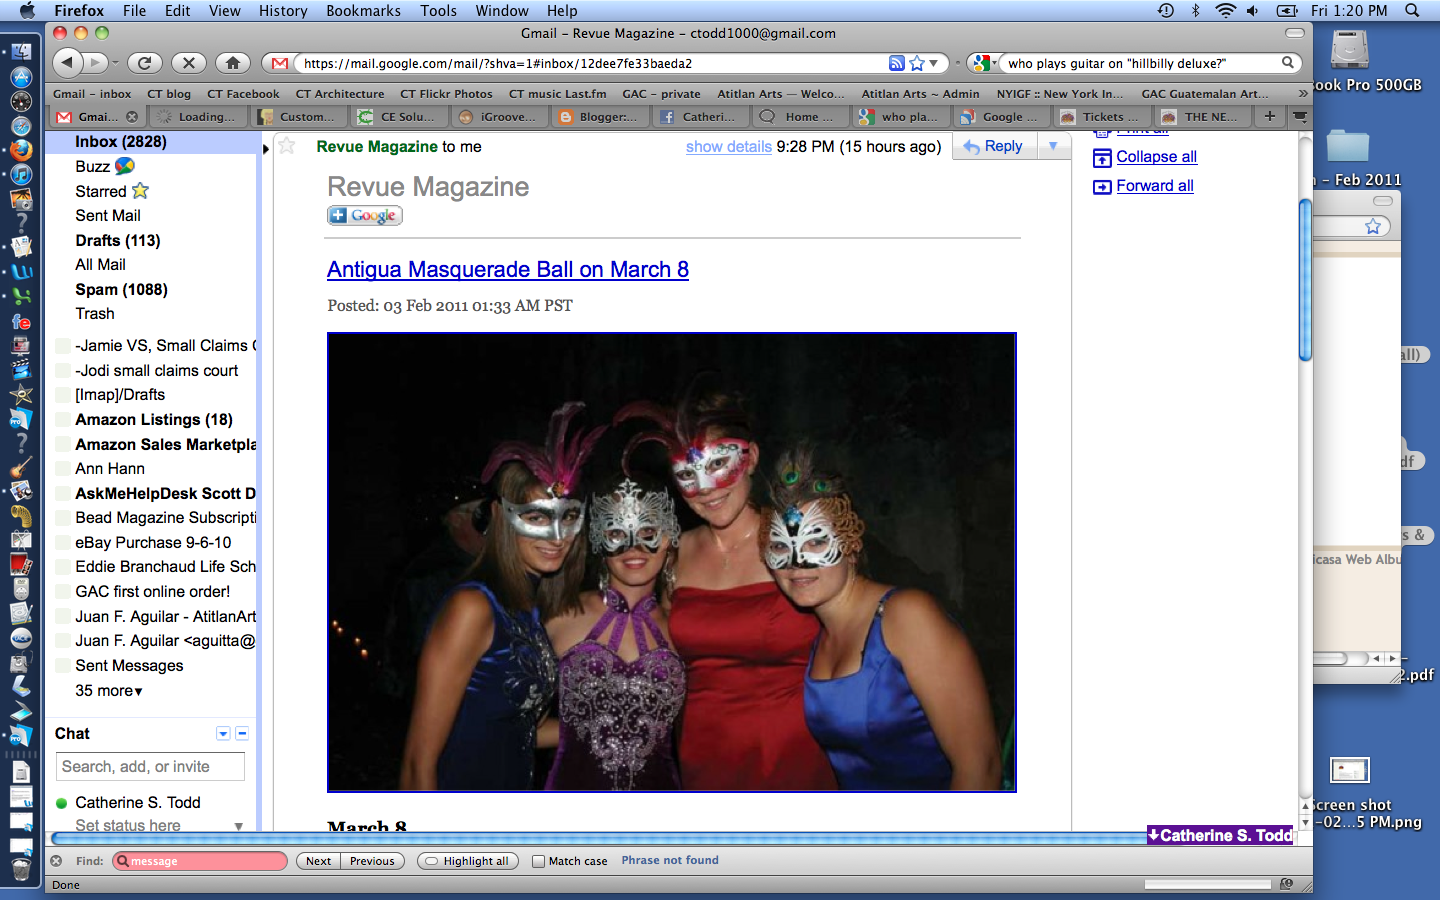The height and width of the screenshot is (900, 1440).
Task: Open the Inbox (2828) folder
Action: (121, 142)
